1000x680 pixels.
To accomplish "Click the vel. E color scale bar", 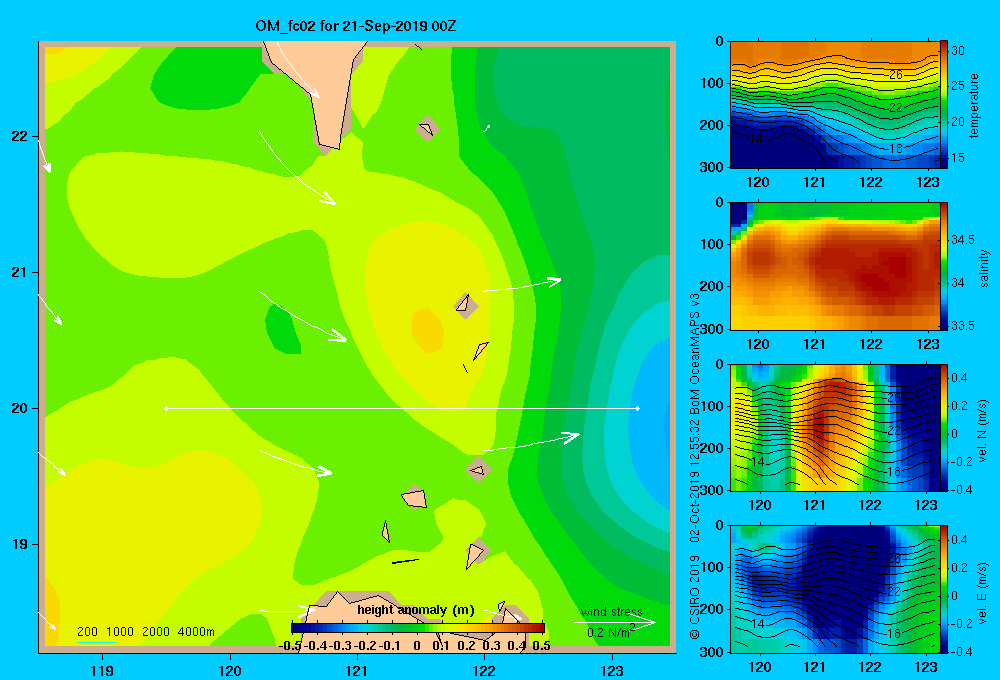I will pos(944,589).
